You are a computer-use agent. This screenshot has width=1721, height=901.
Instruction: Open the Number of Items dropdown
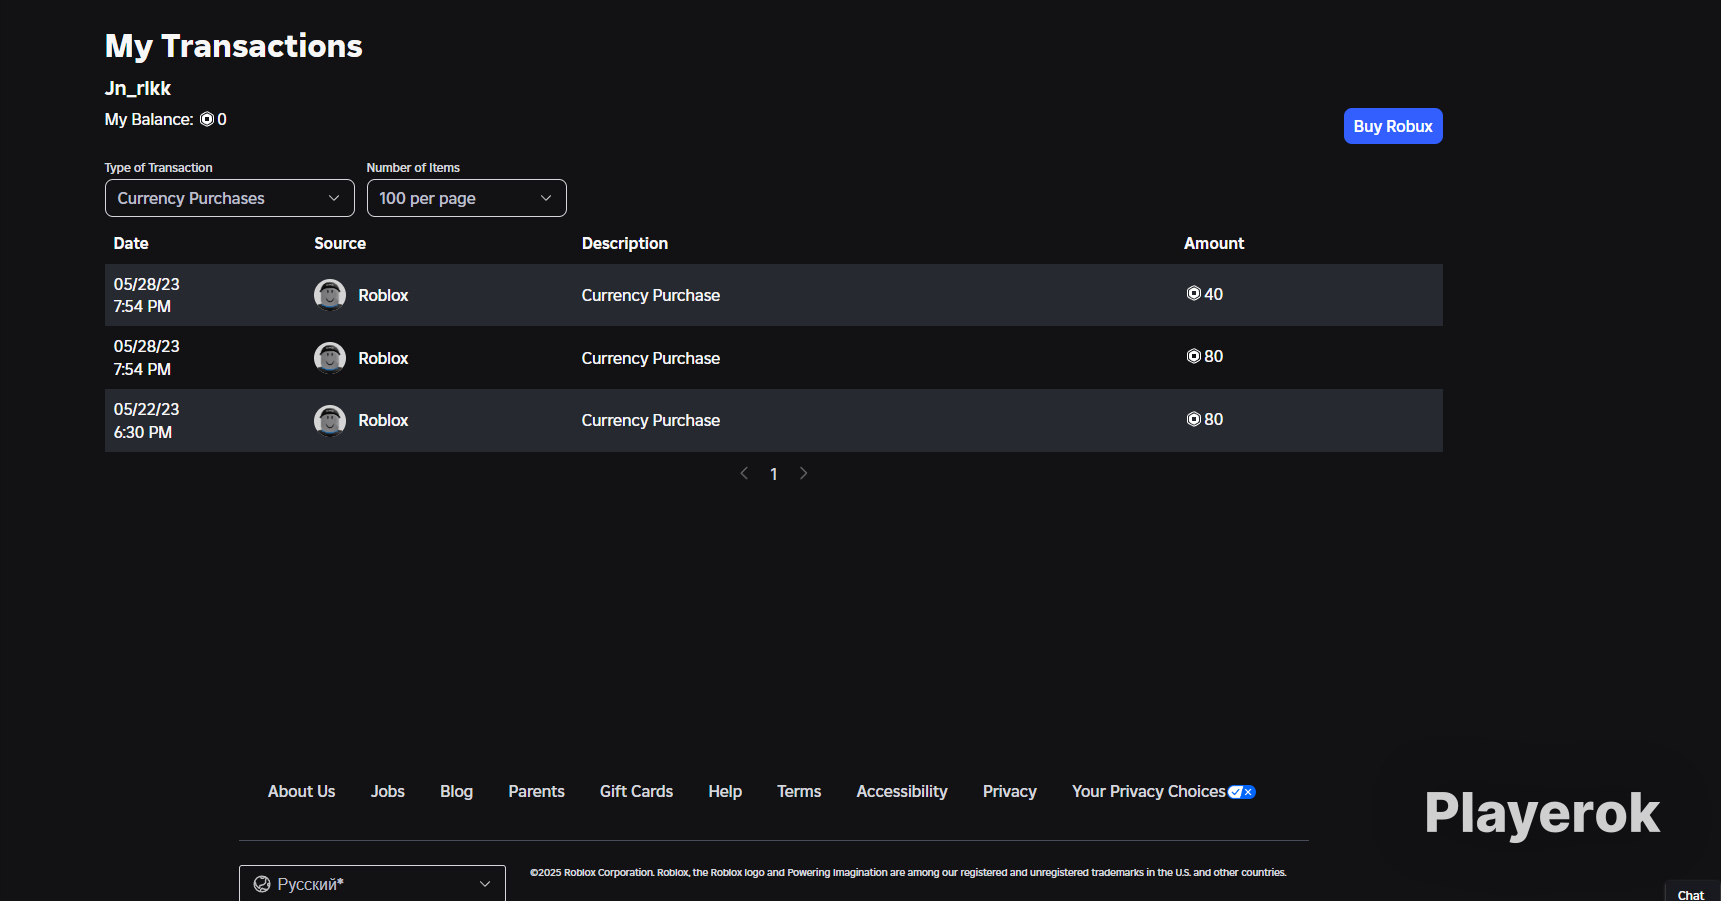pos(467,198)
